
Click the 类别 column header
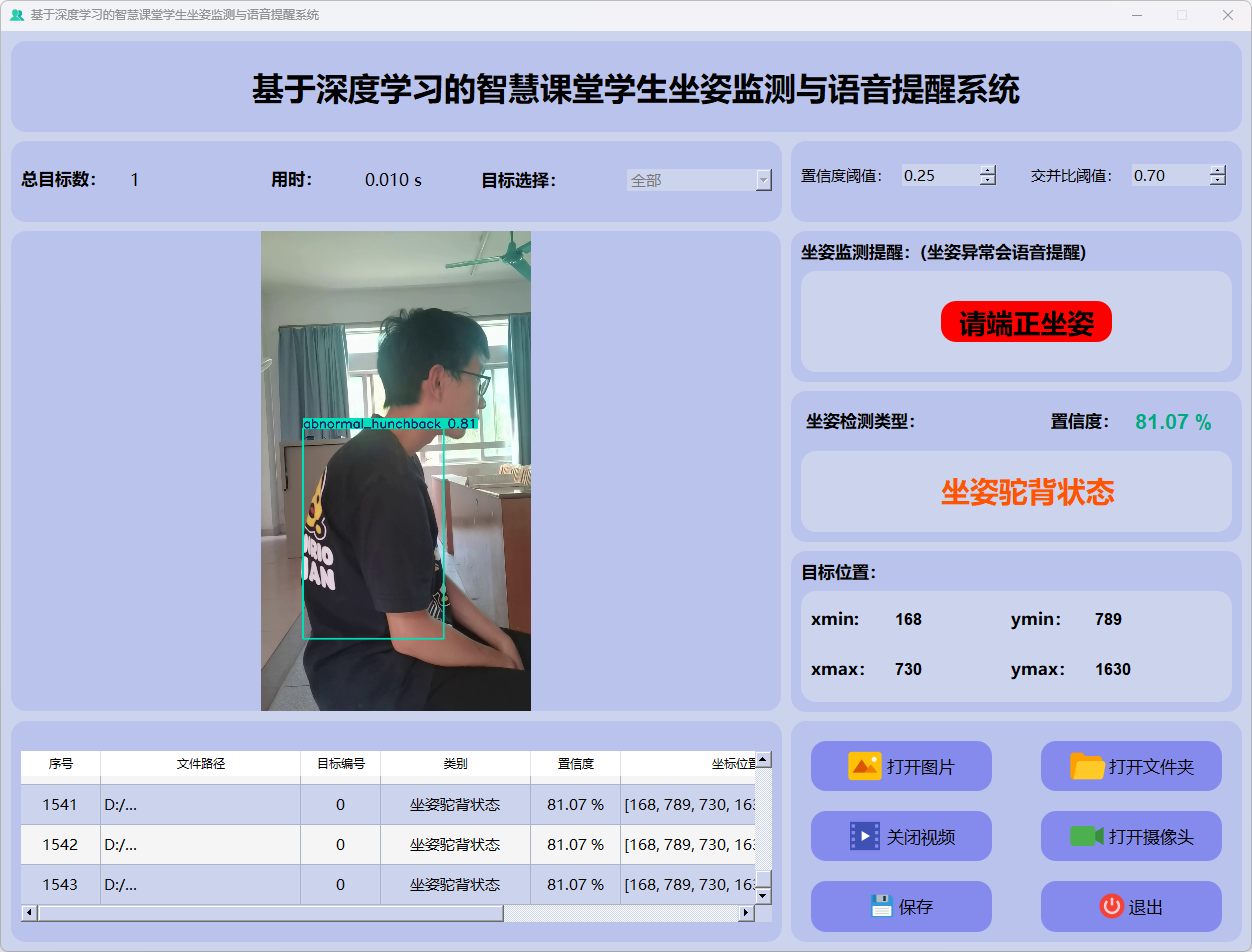[455, 763]
